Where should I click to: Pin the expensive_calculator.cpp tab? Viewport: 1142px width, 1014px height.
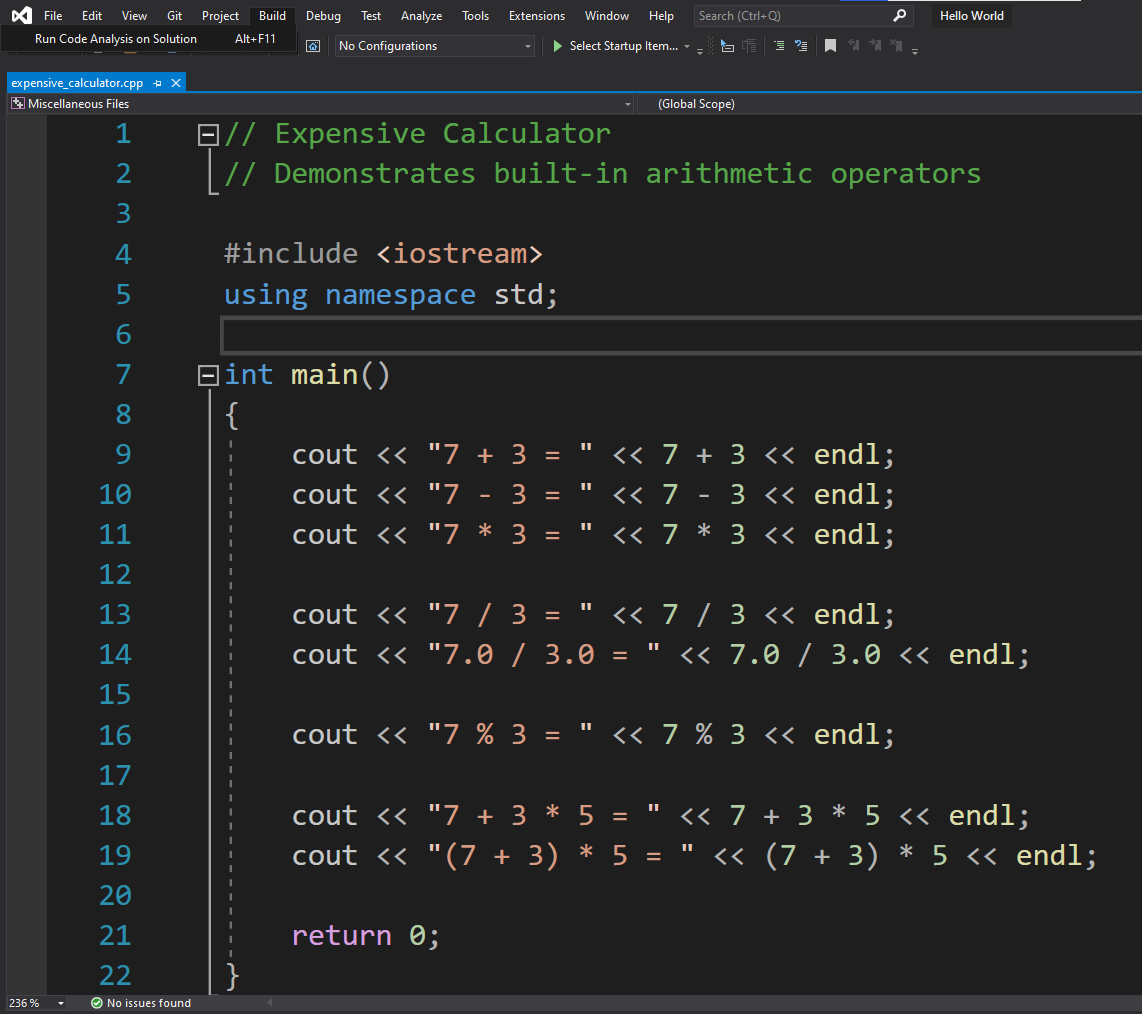click(157, 83)
